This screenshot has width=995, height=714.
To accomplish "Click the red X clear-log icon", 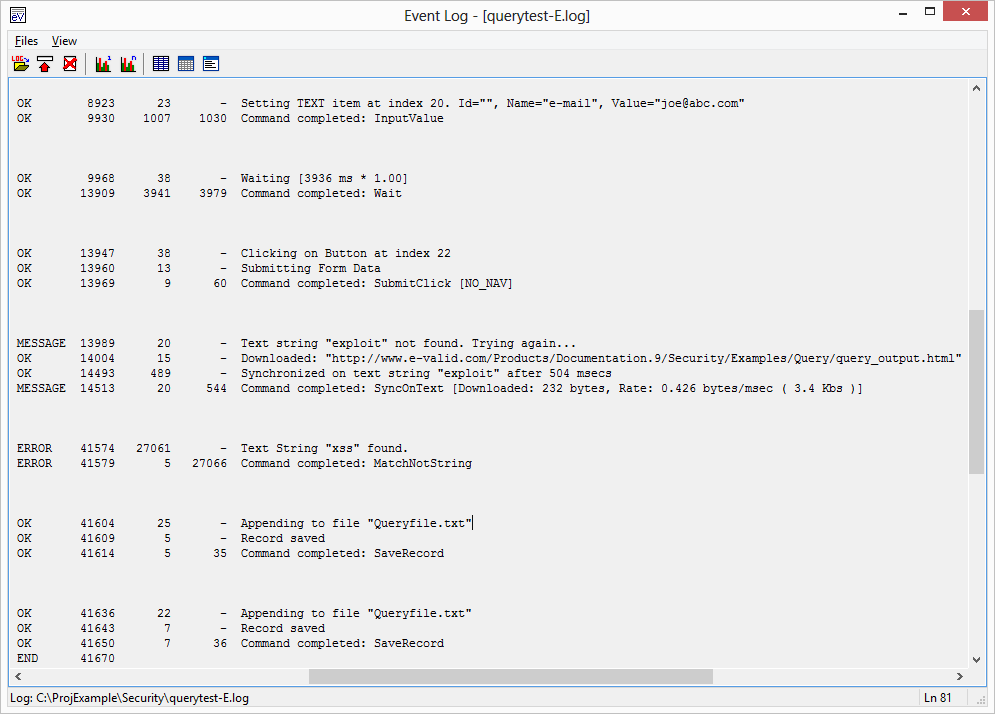I will (70, 63).
